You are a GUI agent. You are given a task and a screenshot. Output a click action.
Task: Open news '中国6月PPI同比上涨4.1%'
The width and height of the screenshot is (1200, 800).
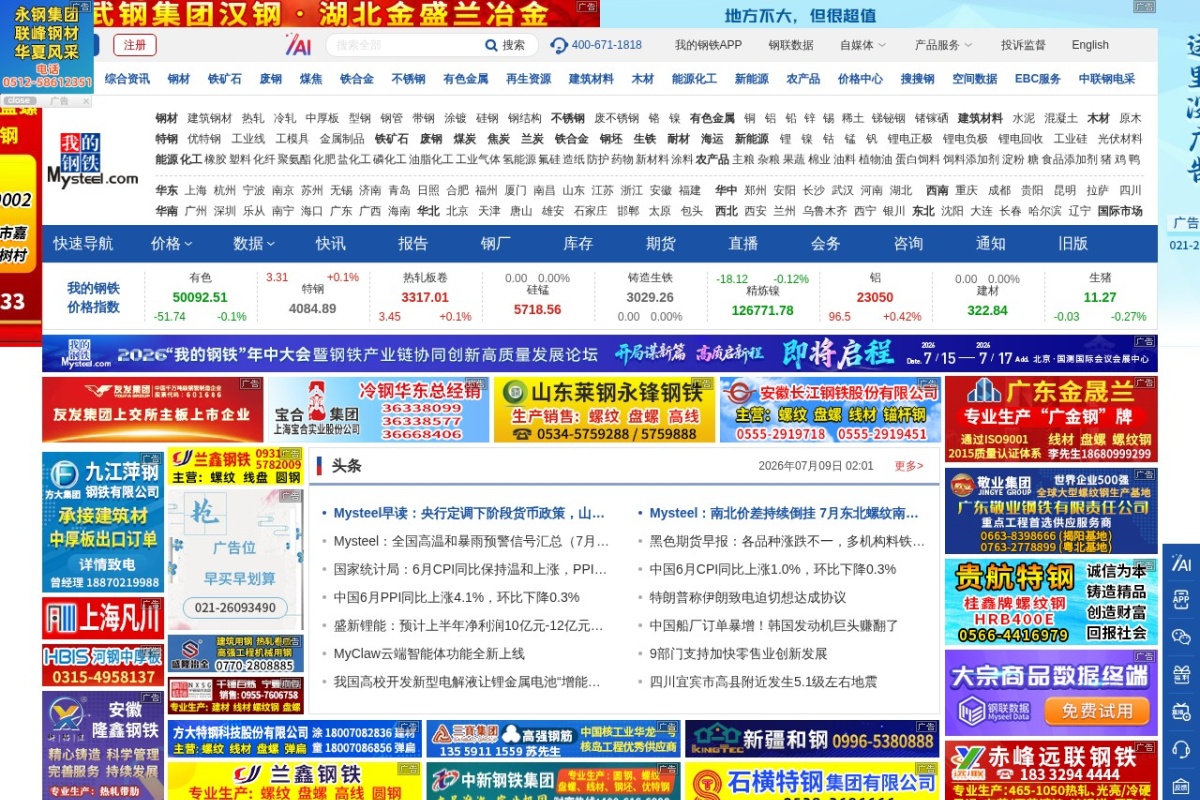(x=456, y=597)
